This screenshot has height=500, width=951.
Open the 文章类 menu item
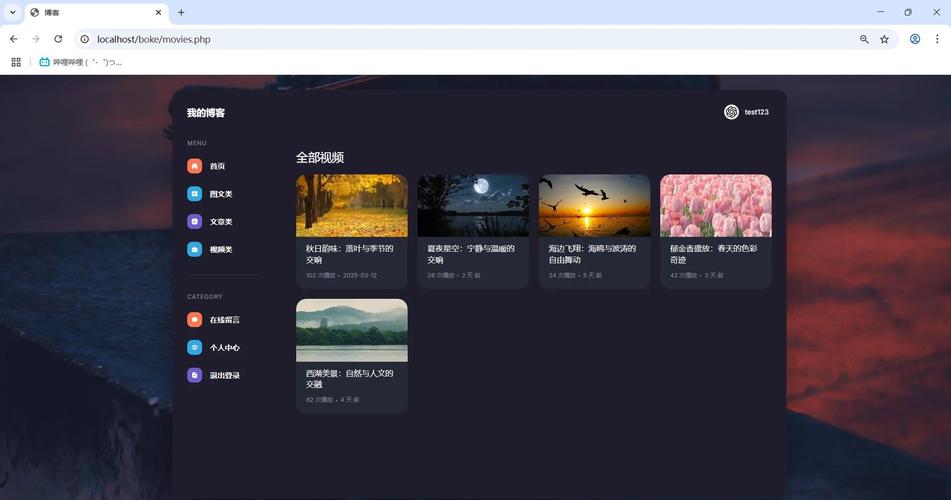point(221,221)
